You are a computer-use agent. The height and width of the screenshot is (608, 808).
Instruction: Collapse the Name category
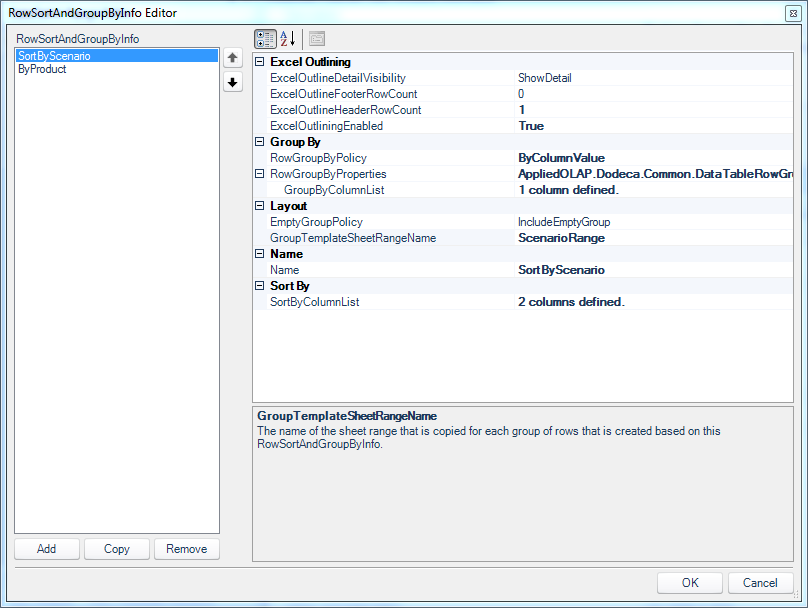260,254
